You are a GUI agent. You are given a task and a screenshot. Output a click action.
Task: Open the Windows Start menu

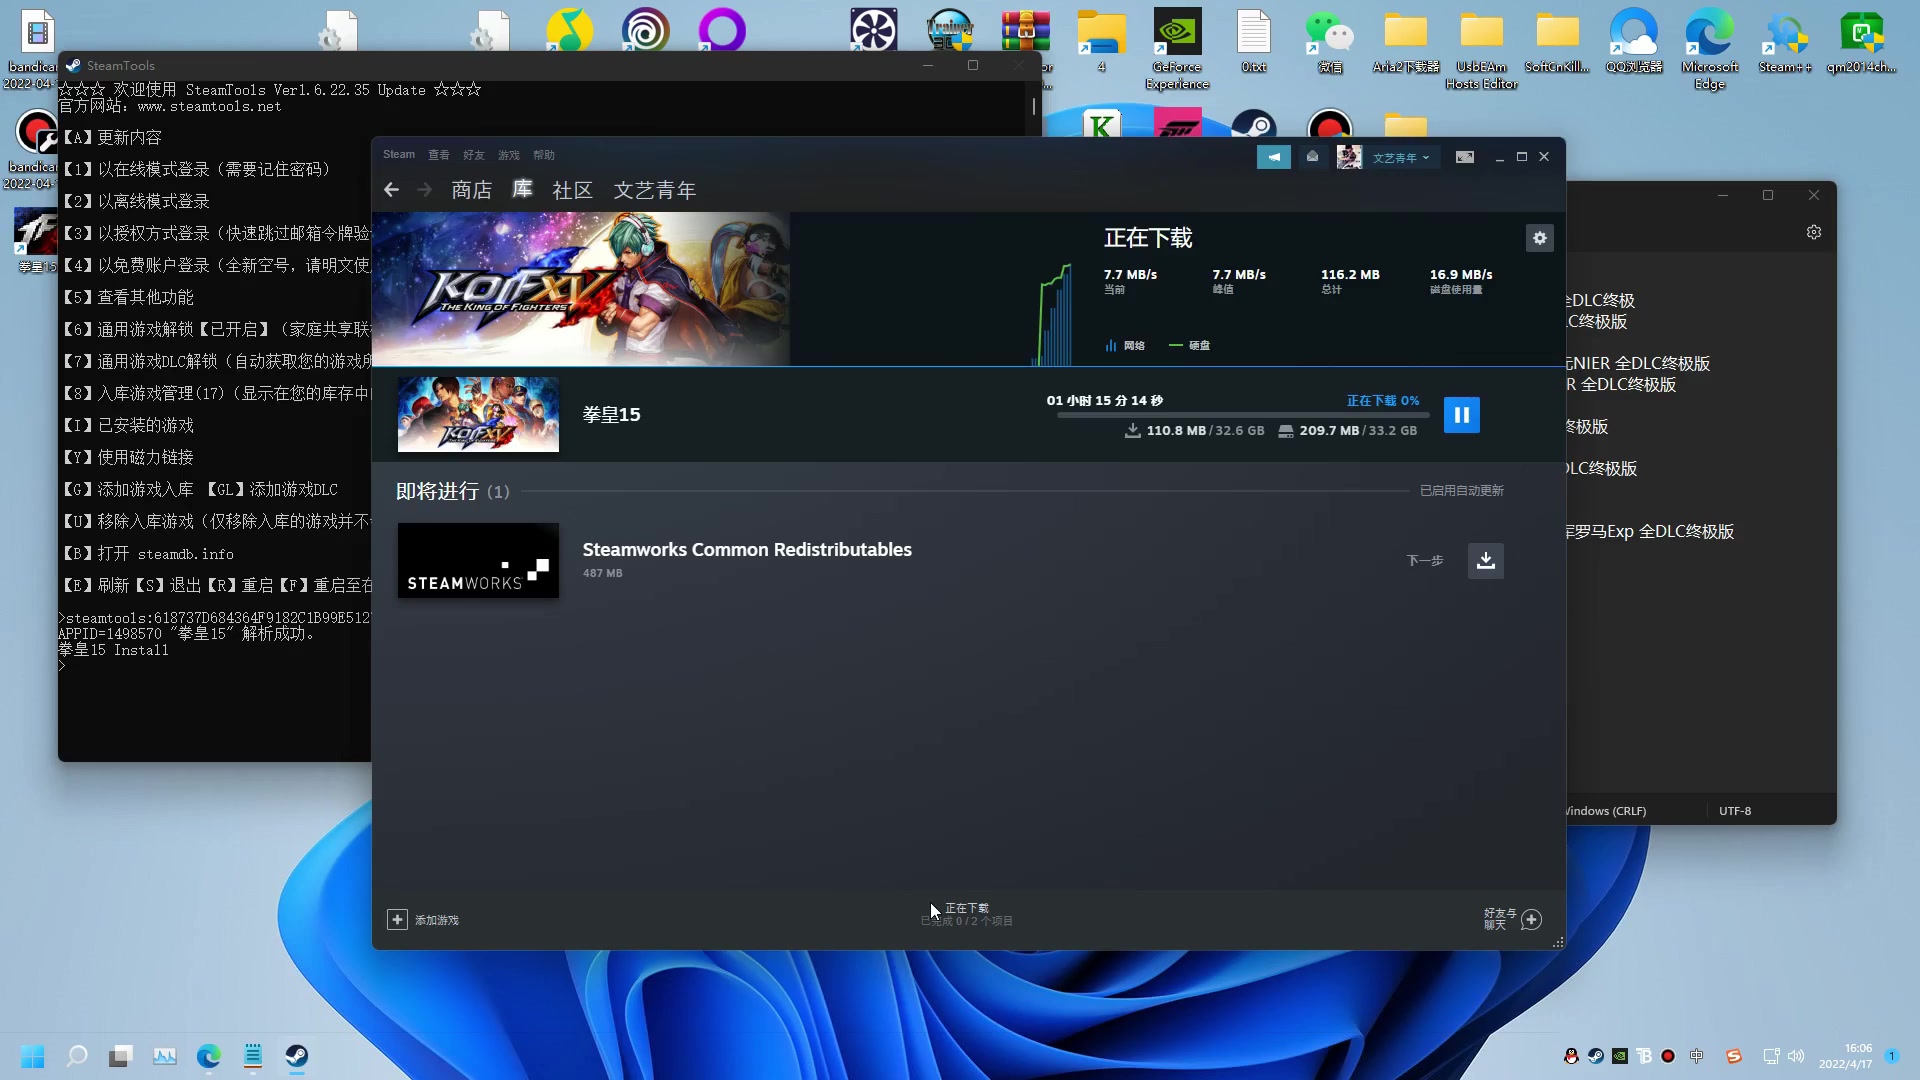click(x=33, y=1056)
